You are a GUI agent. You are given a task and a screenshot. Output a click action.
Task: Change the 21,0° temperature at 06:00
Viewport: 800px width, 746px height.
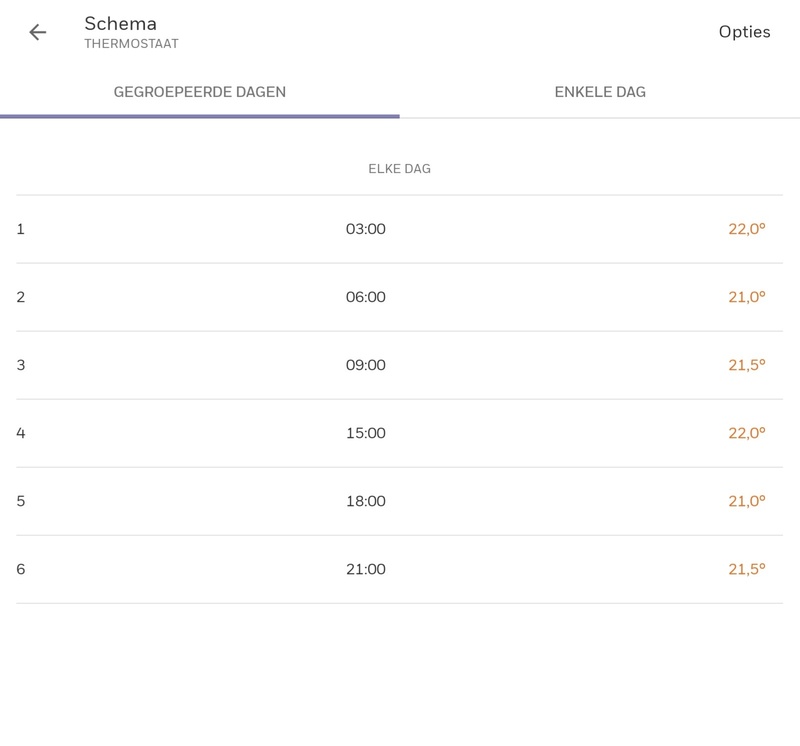[746, 297]
